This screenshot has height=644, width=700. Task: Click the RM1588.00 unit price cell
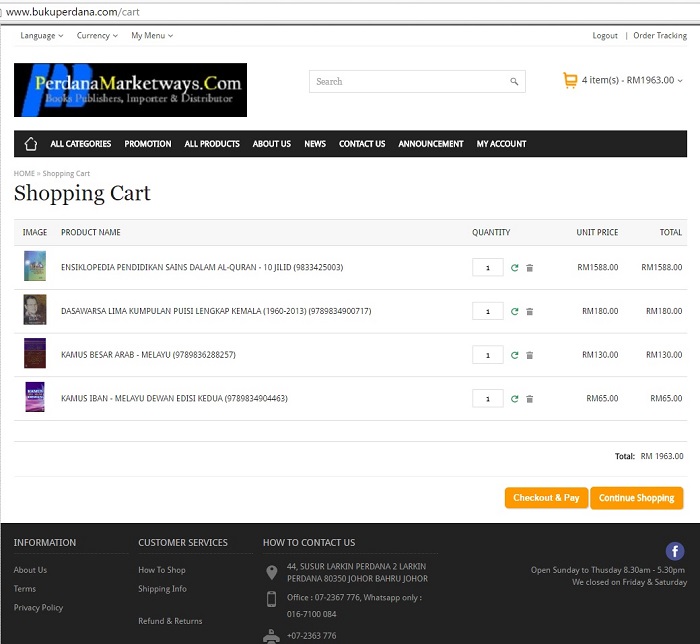(598, 267)
